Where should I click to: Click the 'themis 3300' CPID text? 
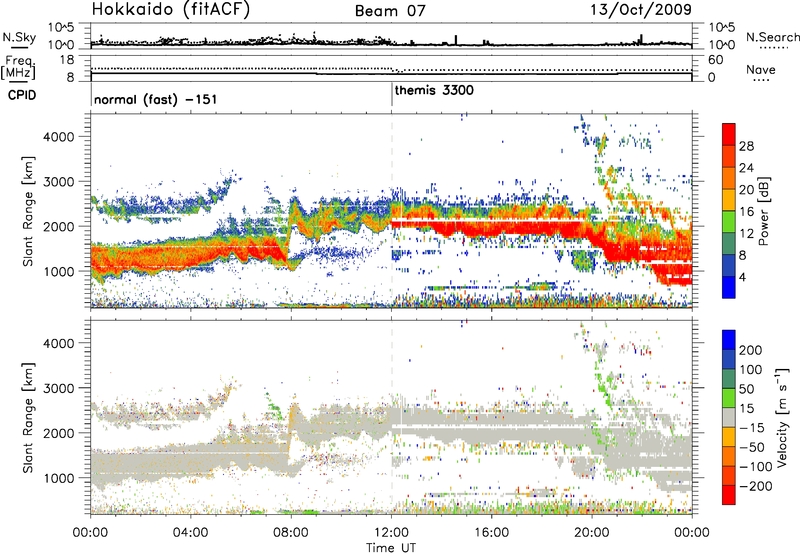point(434,90)
